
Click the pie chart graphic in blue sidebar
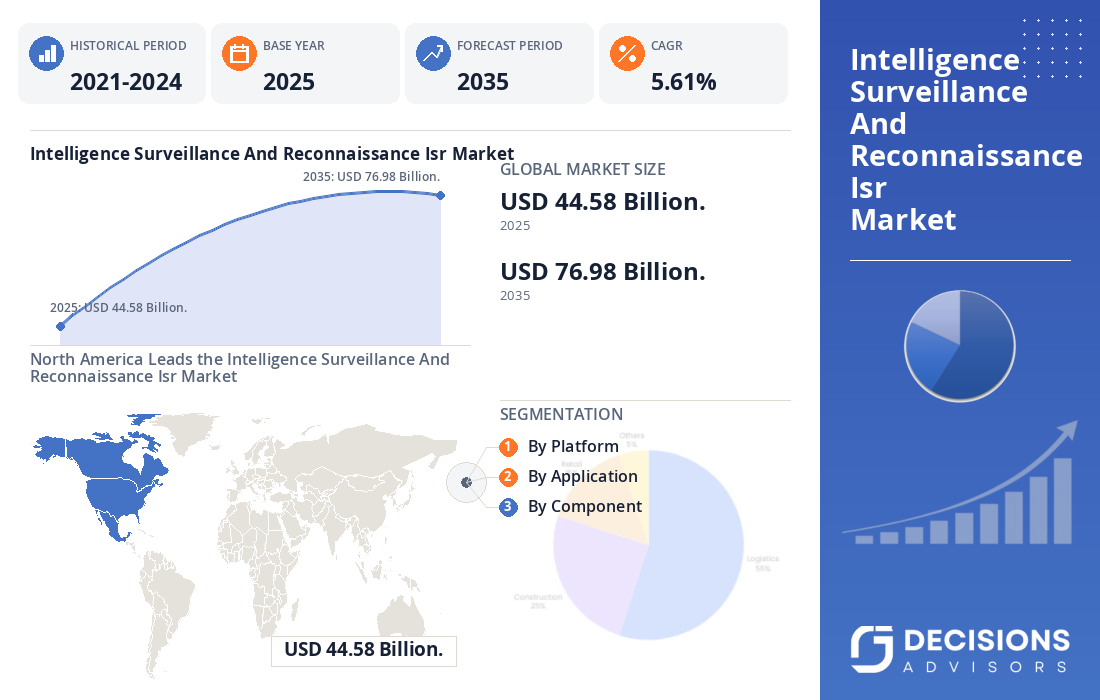pyautogui.click(x=960, y=346)
